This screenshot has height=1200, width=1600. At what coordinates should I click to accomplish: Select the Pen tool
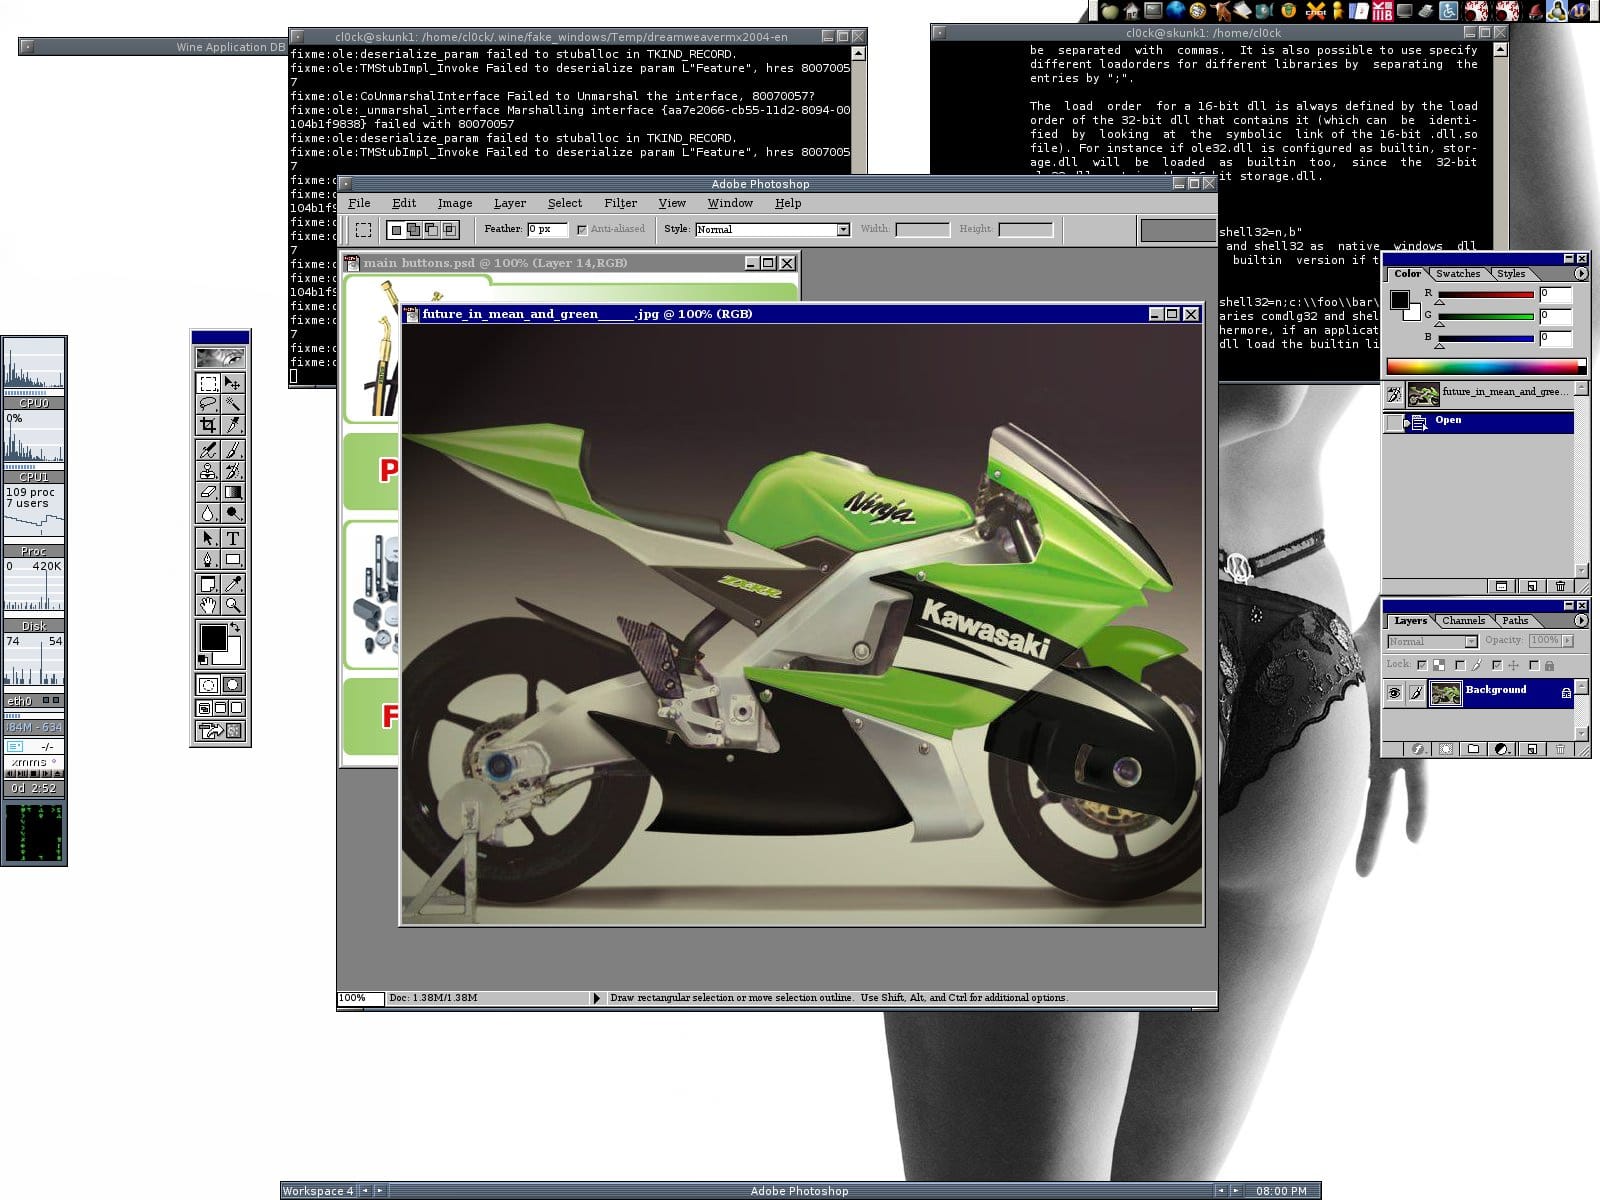point(208,559)
